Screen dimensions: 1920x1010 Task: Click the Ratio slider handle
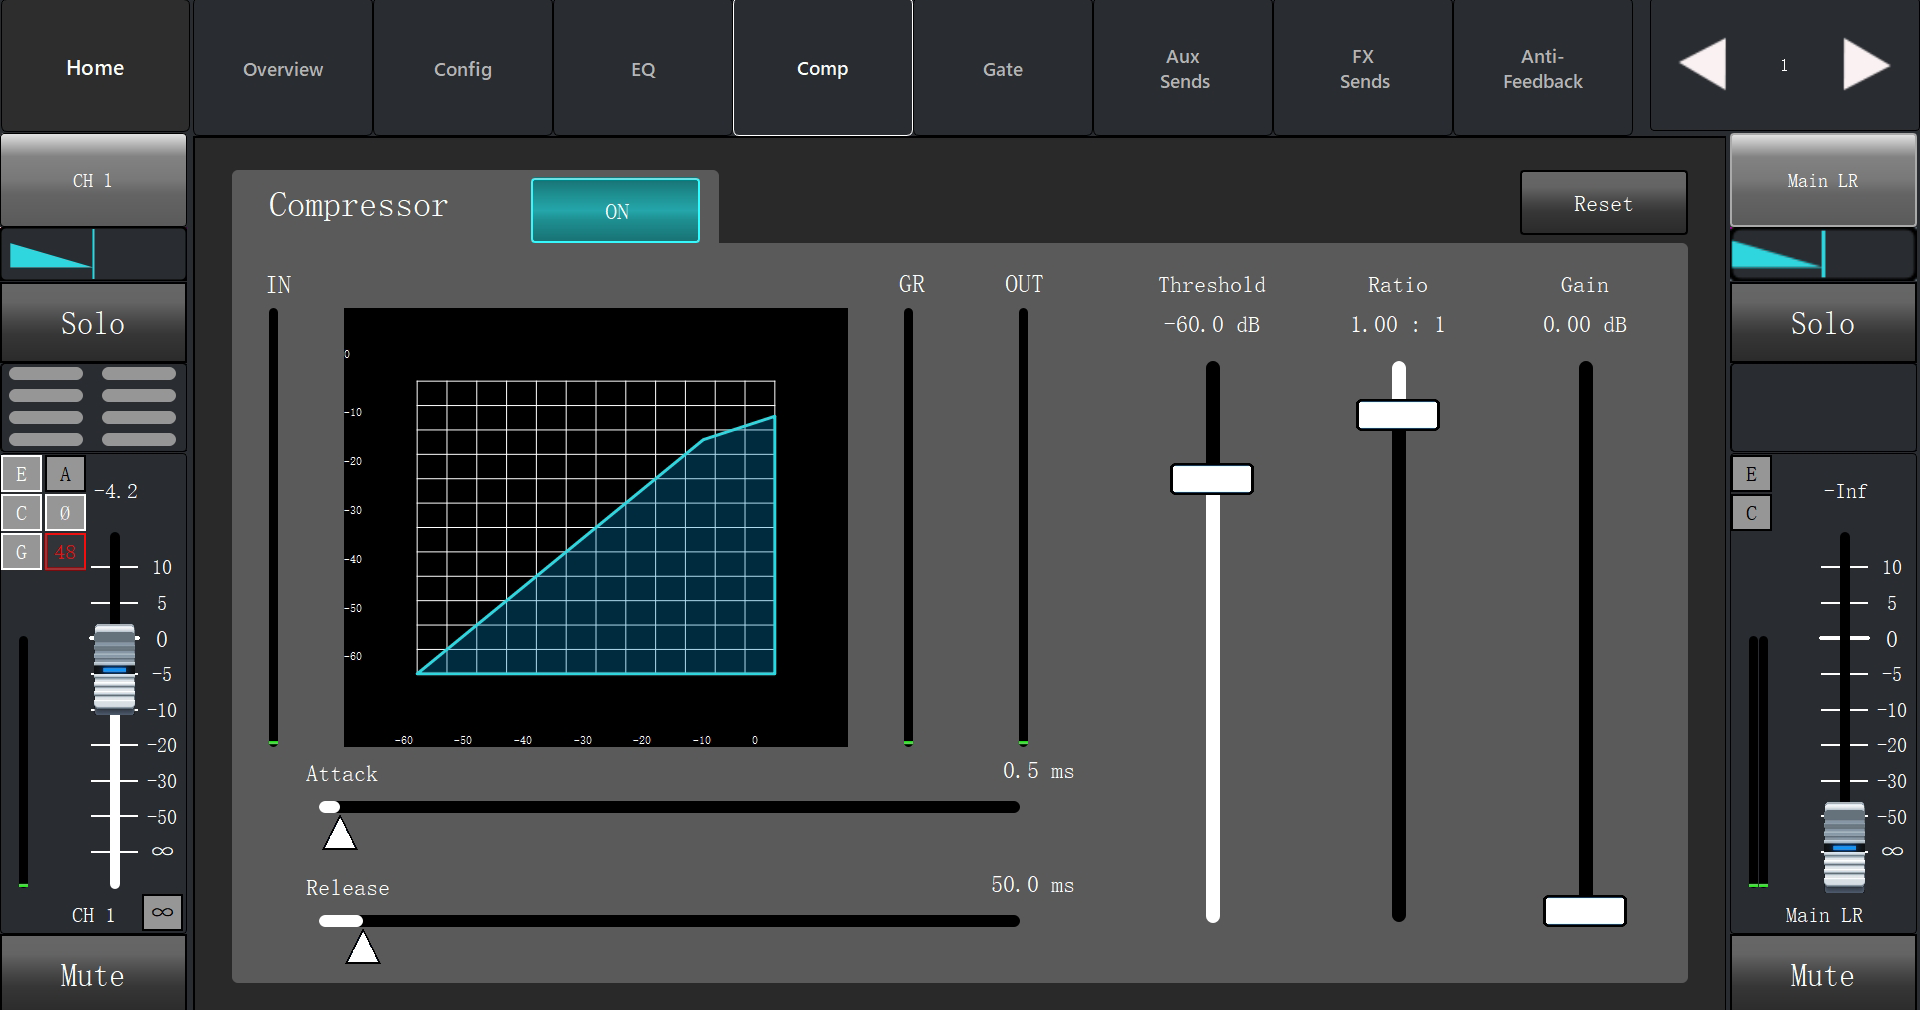coord(1398,415)
